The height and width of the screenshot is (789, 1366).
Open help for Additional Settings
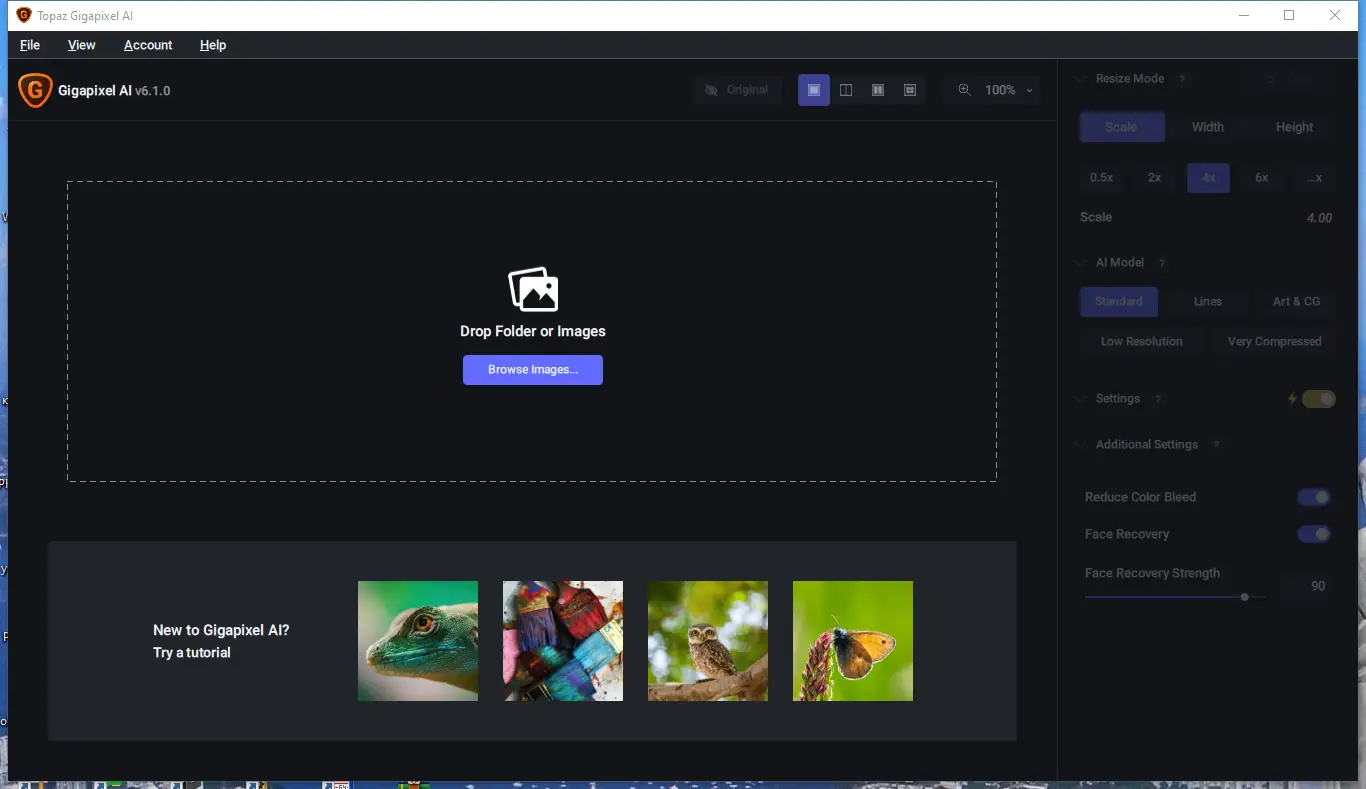[x=1216, y=445]
